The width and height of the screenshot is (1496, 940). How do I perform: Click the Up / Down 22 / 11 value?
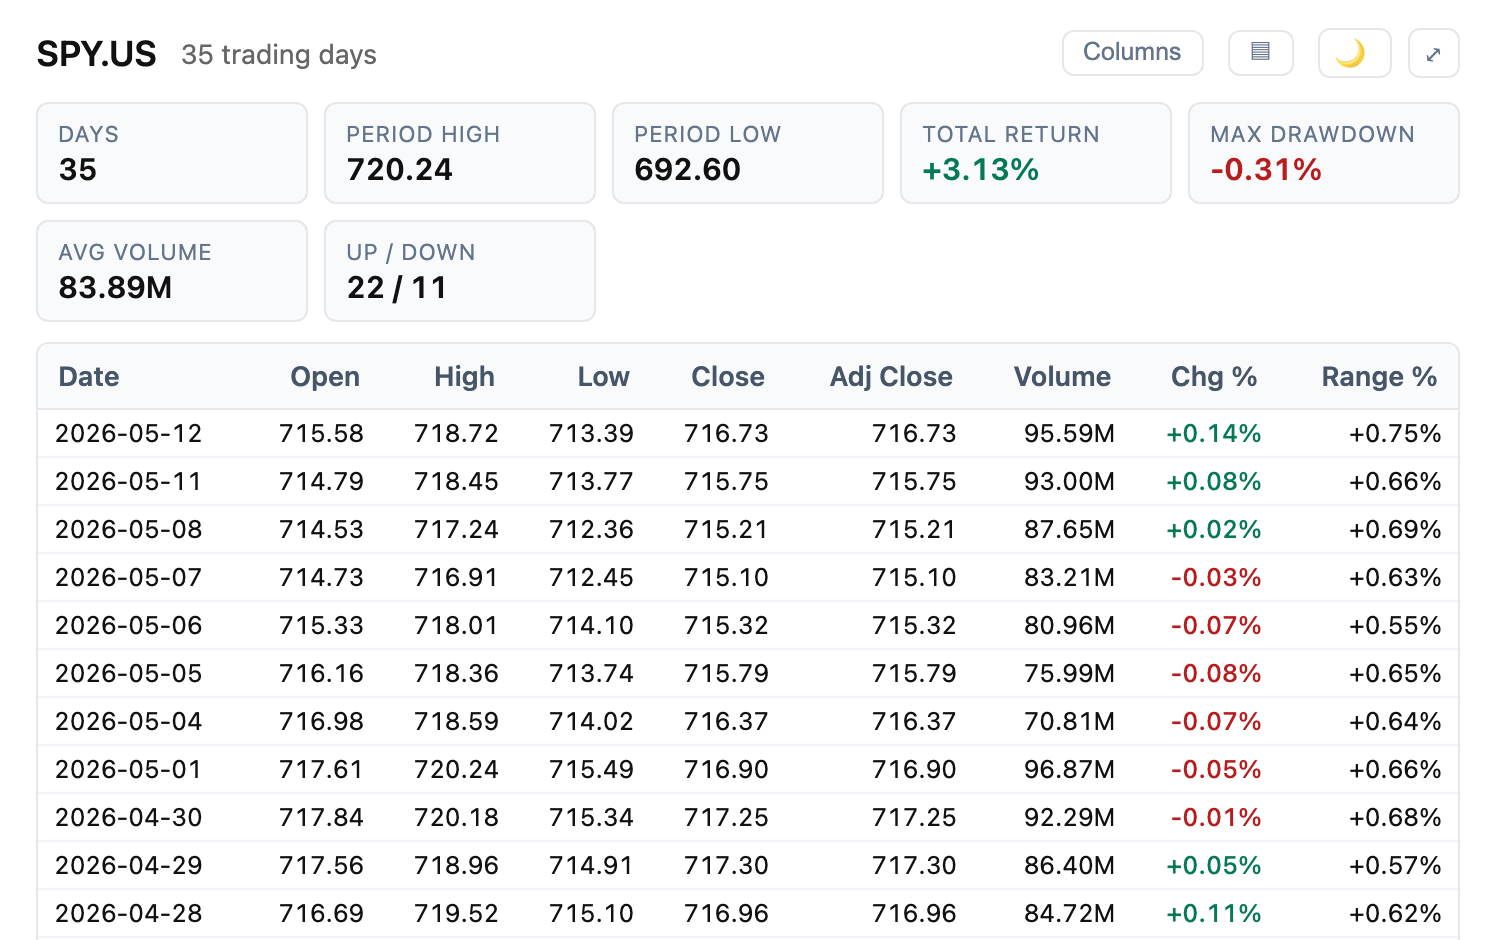click(x=397, y=288)
